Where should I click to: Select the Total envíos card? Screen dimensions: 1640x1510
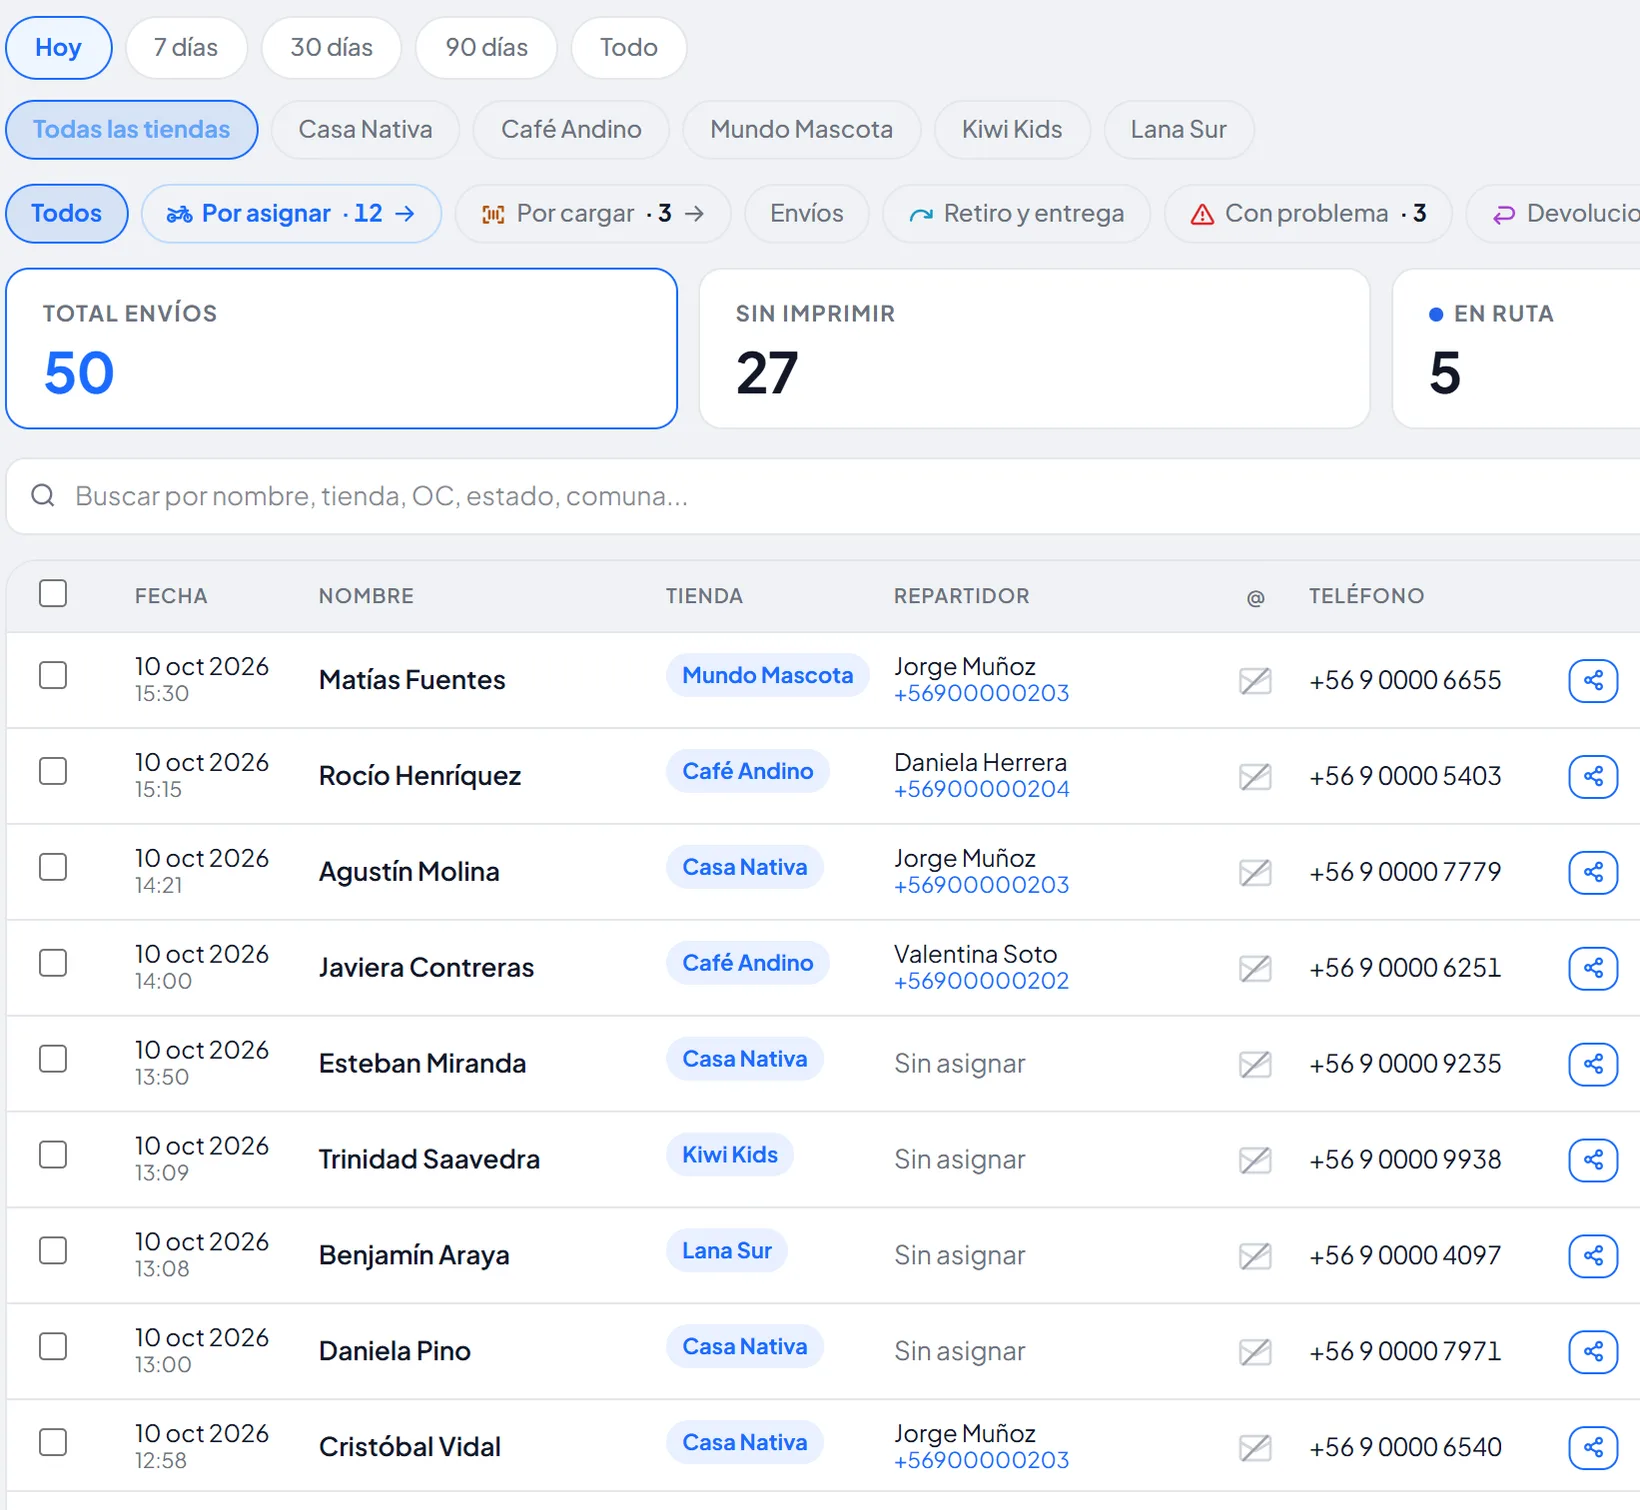pyautogui.click(x=342, y=349)
